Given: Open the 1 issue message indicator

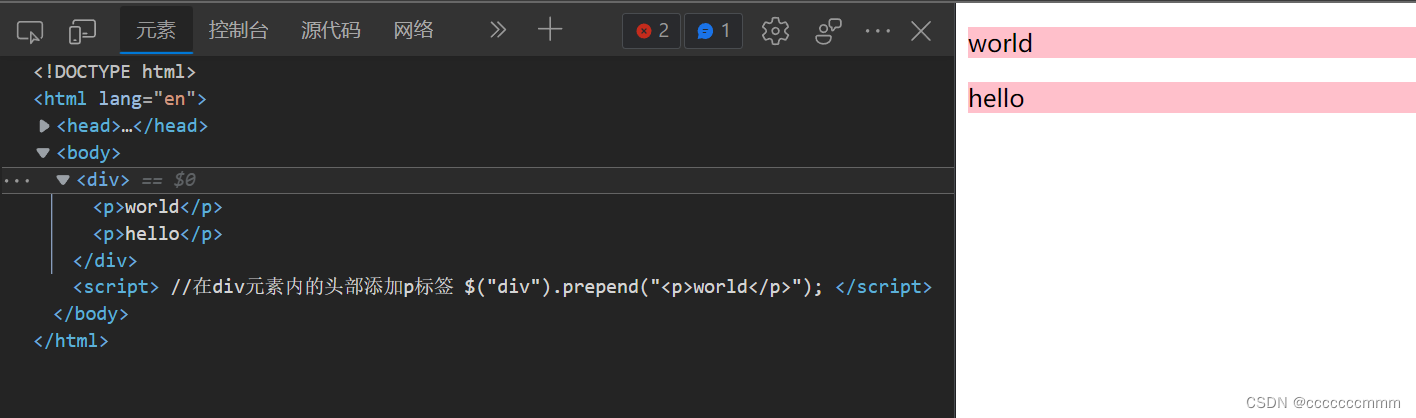Looking at the screenshot, I should (x=713, y=31).
